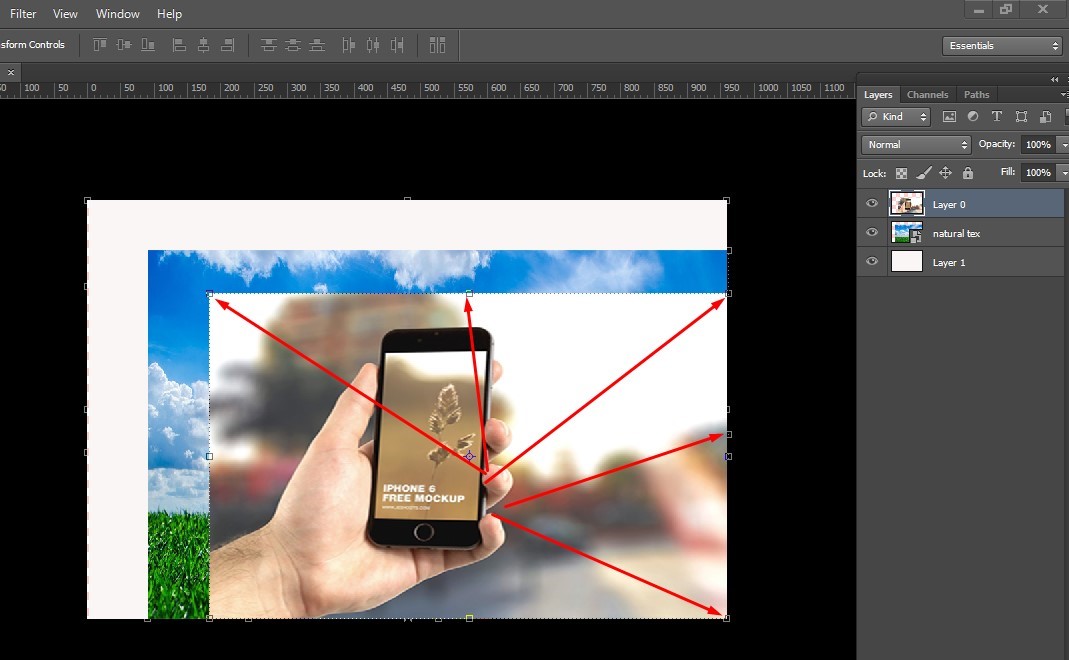This screenshot has width=1069, height=660.
Task: Click the Fill 100% field
Action: tap(1038, 172)
